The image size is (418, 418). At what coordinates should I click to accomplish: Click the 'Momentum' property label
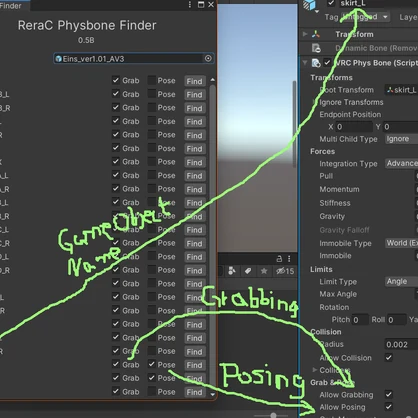click(339, 189)
